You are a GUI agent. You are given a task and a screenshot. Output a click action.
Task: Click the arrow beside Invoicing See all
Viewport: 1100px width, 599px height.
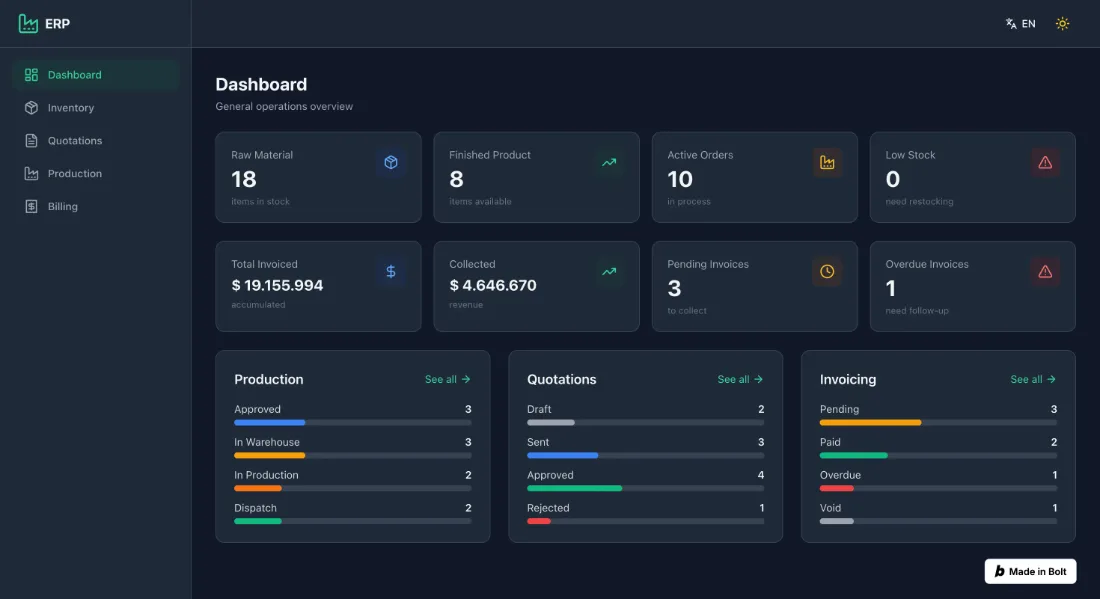click(1051, 379)
